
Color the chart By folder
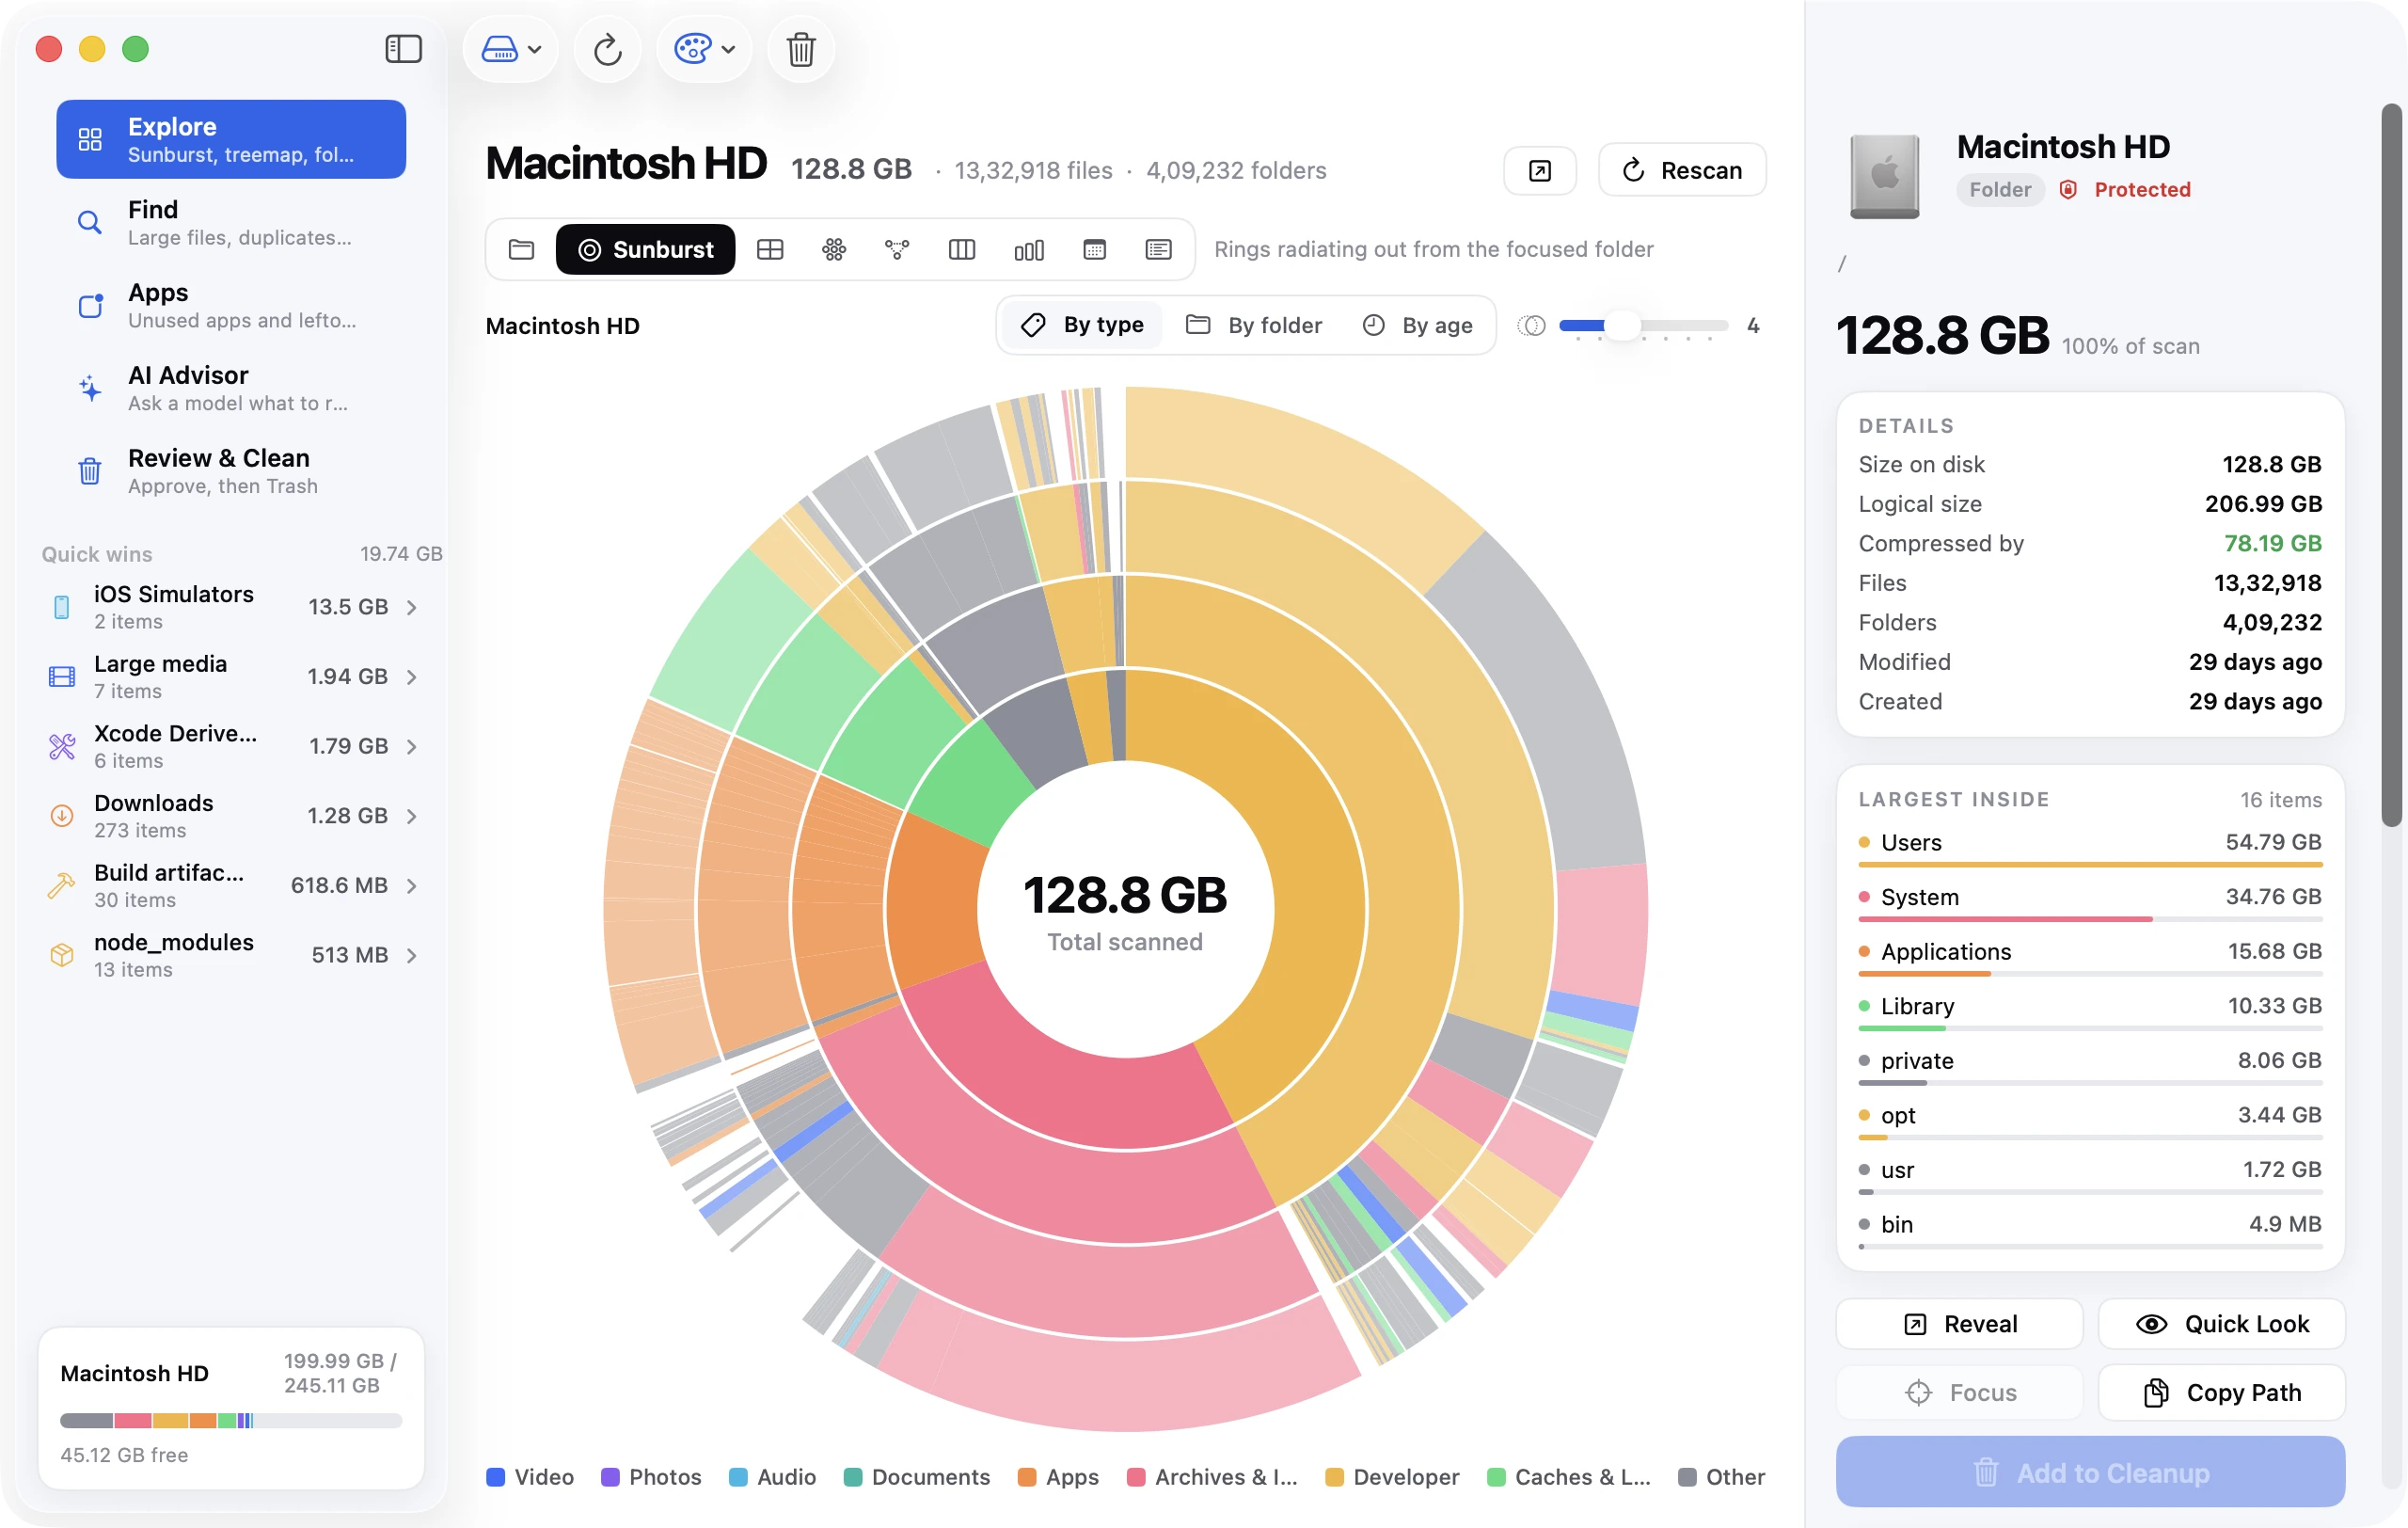[x=1254, y=325]
